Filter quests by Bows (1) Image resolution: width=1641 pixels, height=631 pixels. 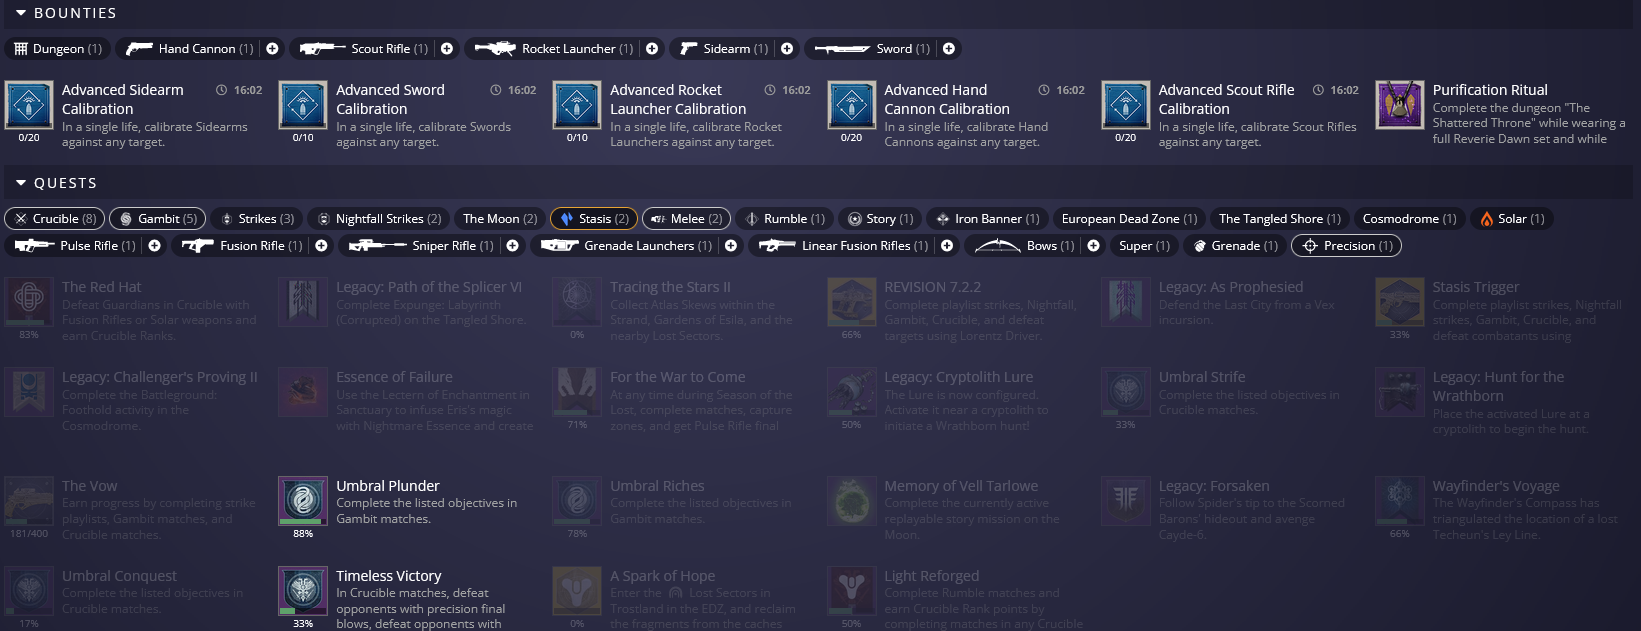(x=1024, y=245)
